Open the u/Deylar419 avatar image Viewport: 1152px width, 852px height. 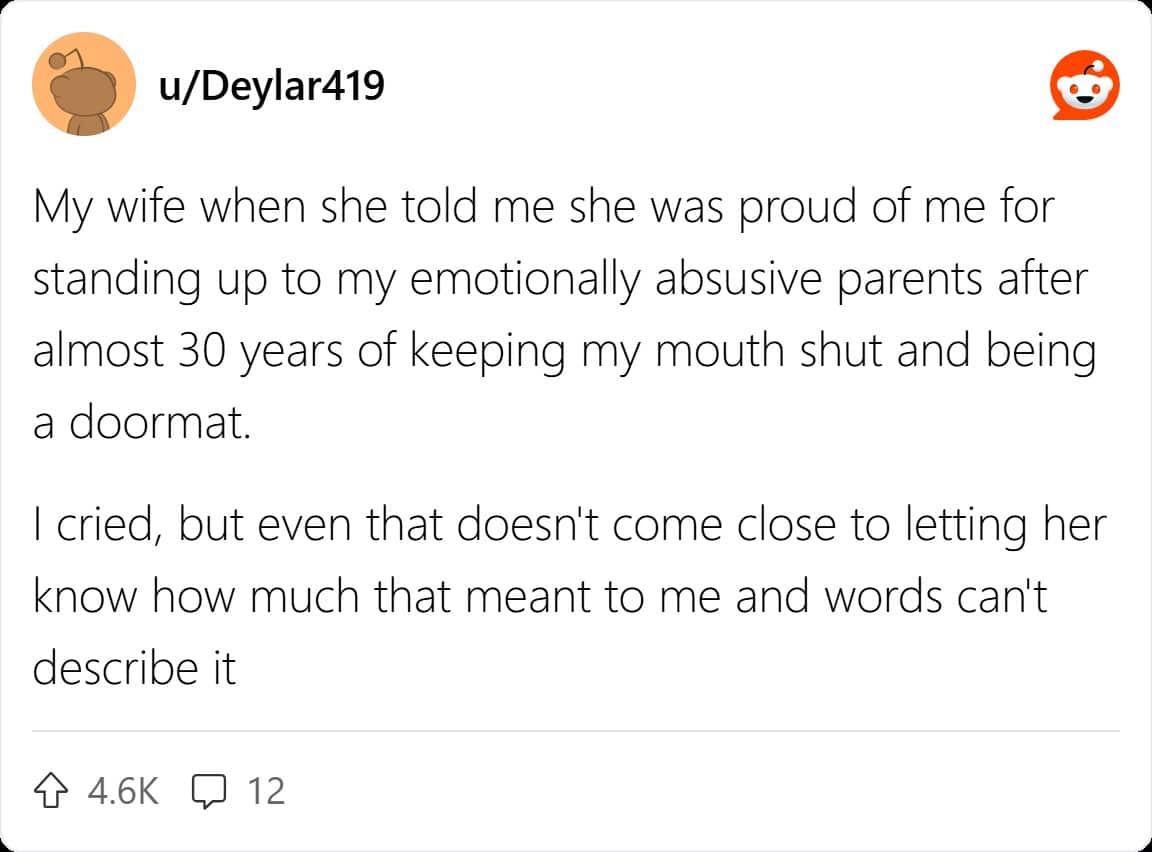[84, 84]
